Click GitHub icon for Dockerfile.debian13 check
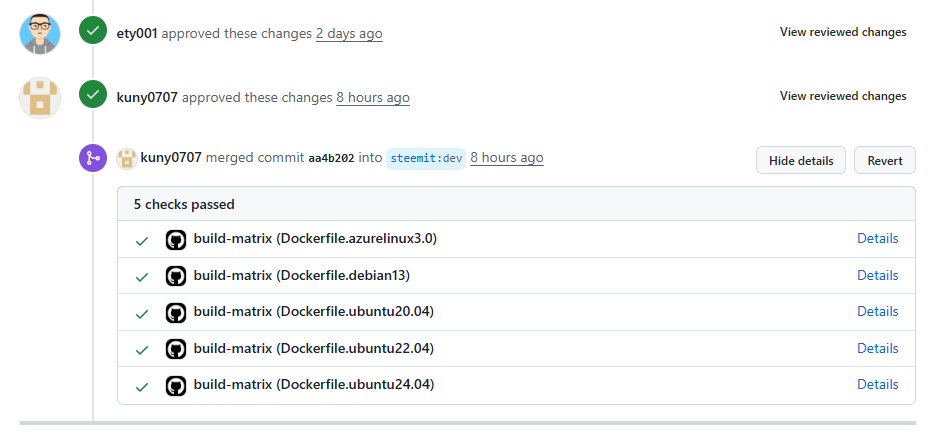Screen dimensions: 941x440 coord(176,276)
